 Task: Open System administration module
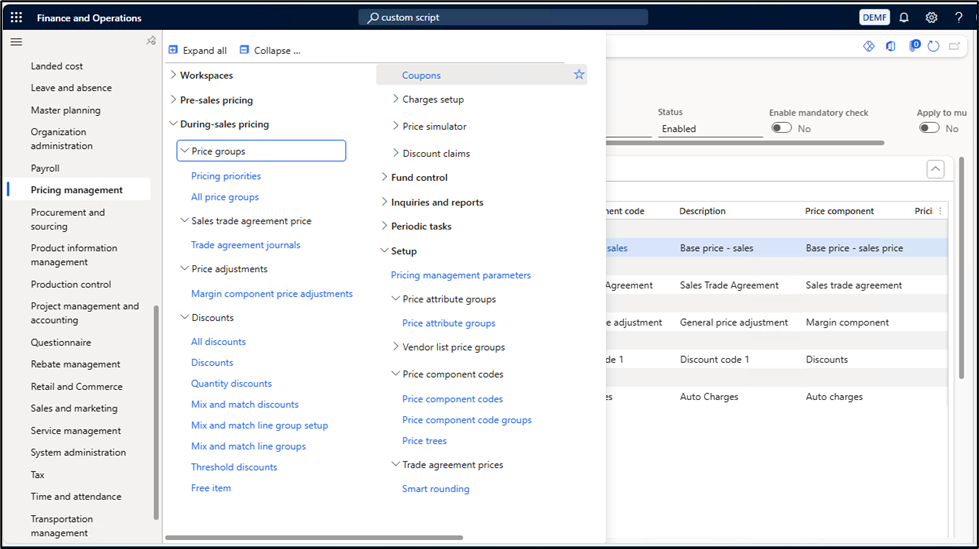click(x=78, y=452)
